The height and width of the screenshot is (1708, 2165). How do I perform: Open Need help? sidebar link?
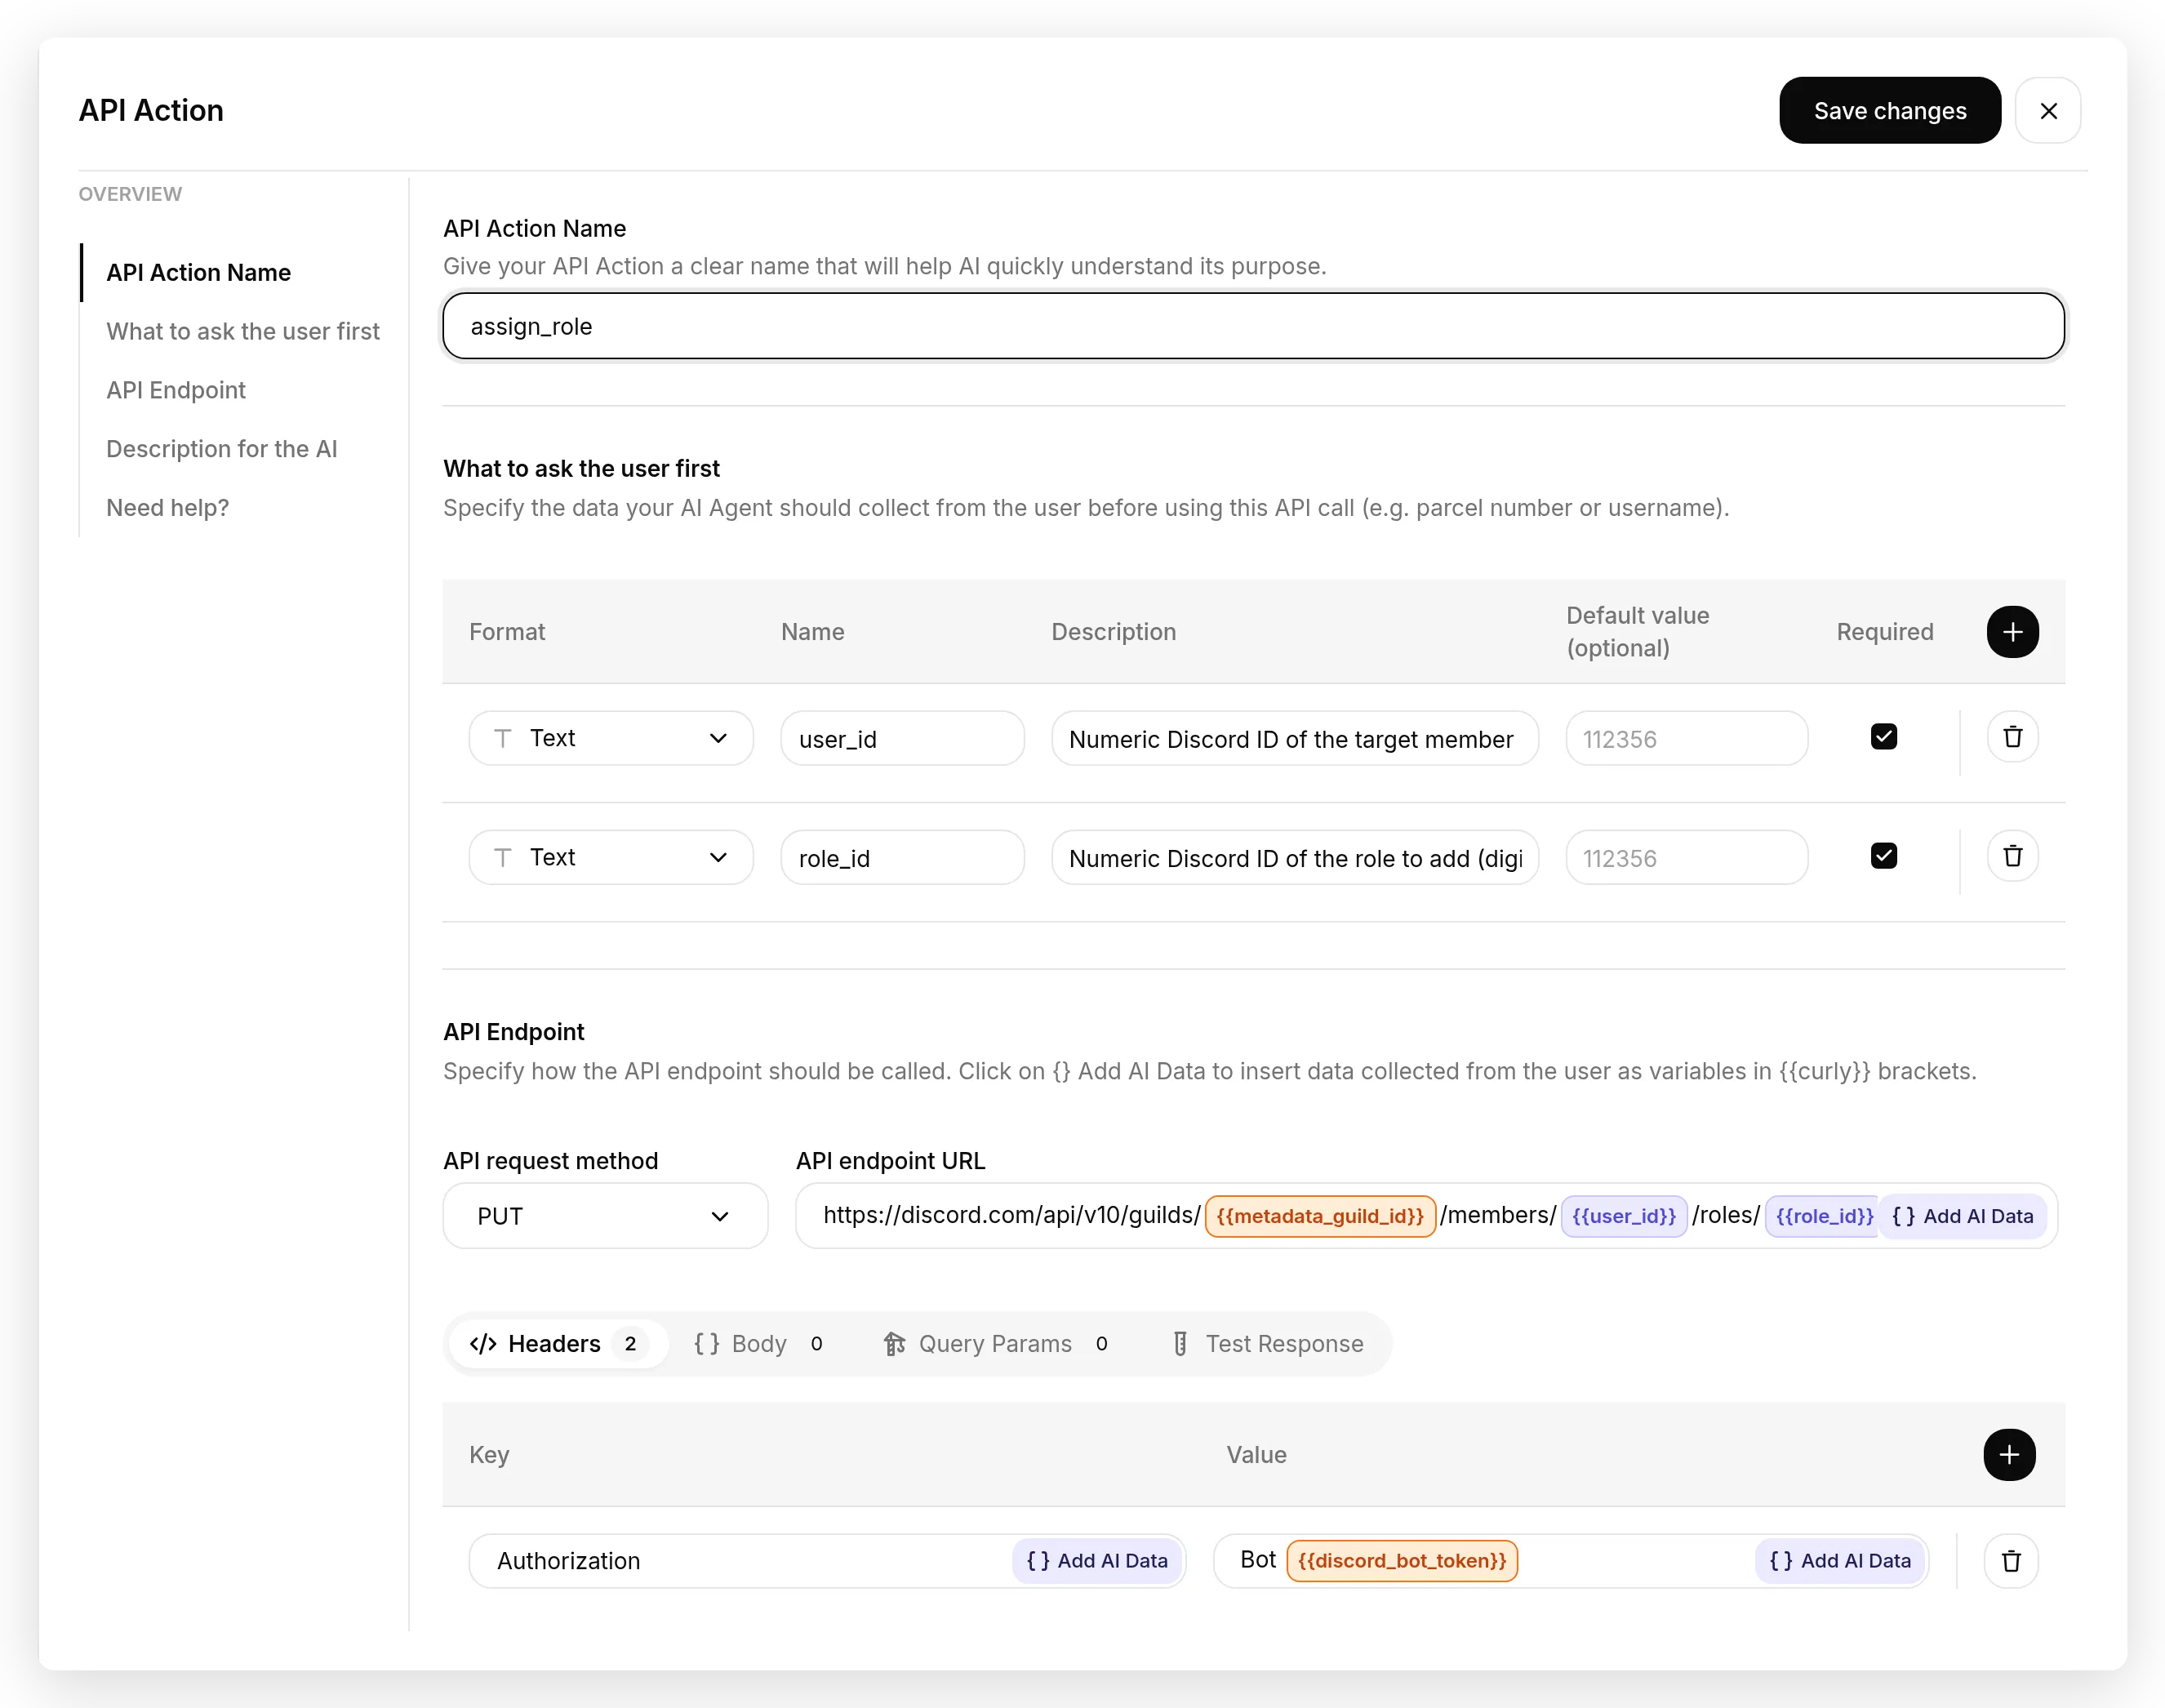coord(168,508)
